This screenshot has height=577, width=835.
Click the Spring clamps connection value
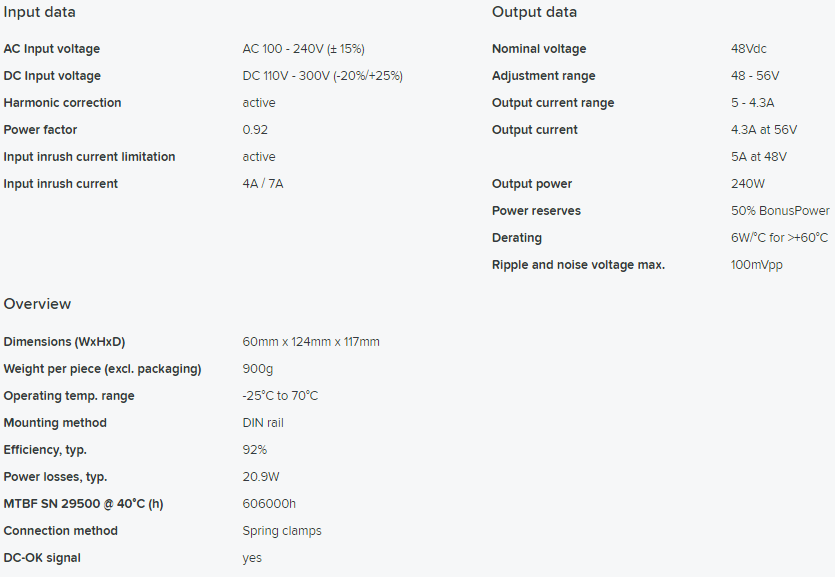coord(282,531)
